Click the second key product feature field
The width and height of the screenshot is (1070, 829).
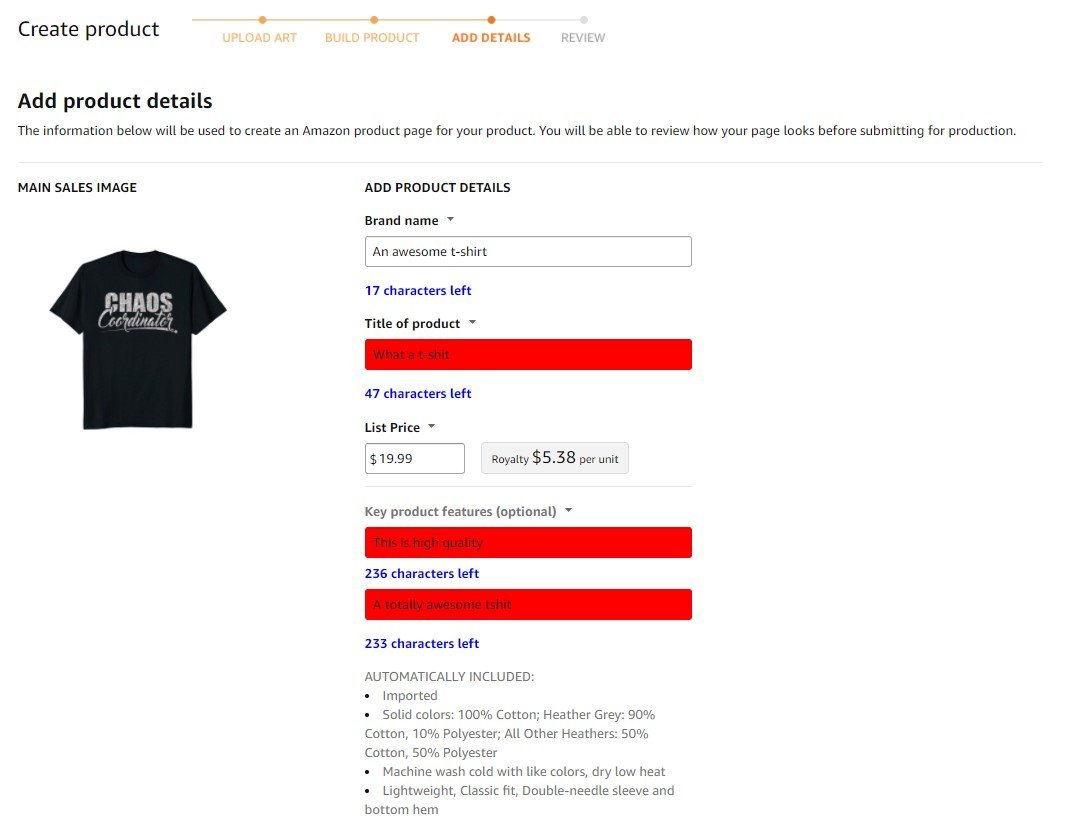[x=528, y=605]
